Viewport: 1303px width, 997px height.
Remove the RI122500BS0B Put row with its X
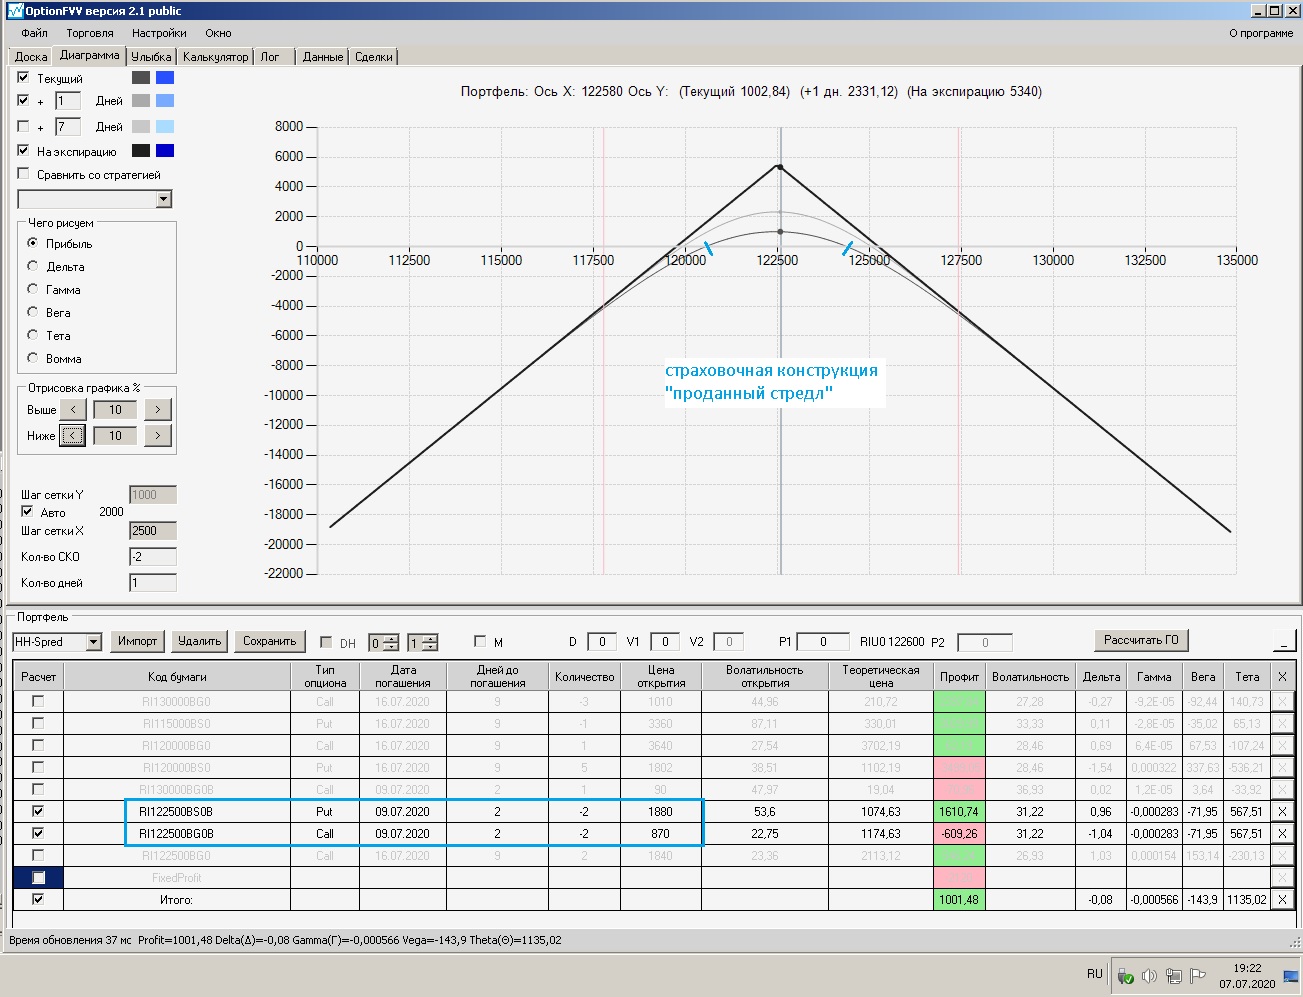tap(1282, 812)
